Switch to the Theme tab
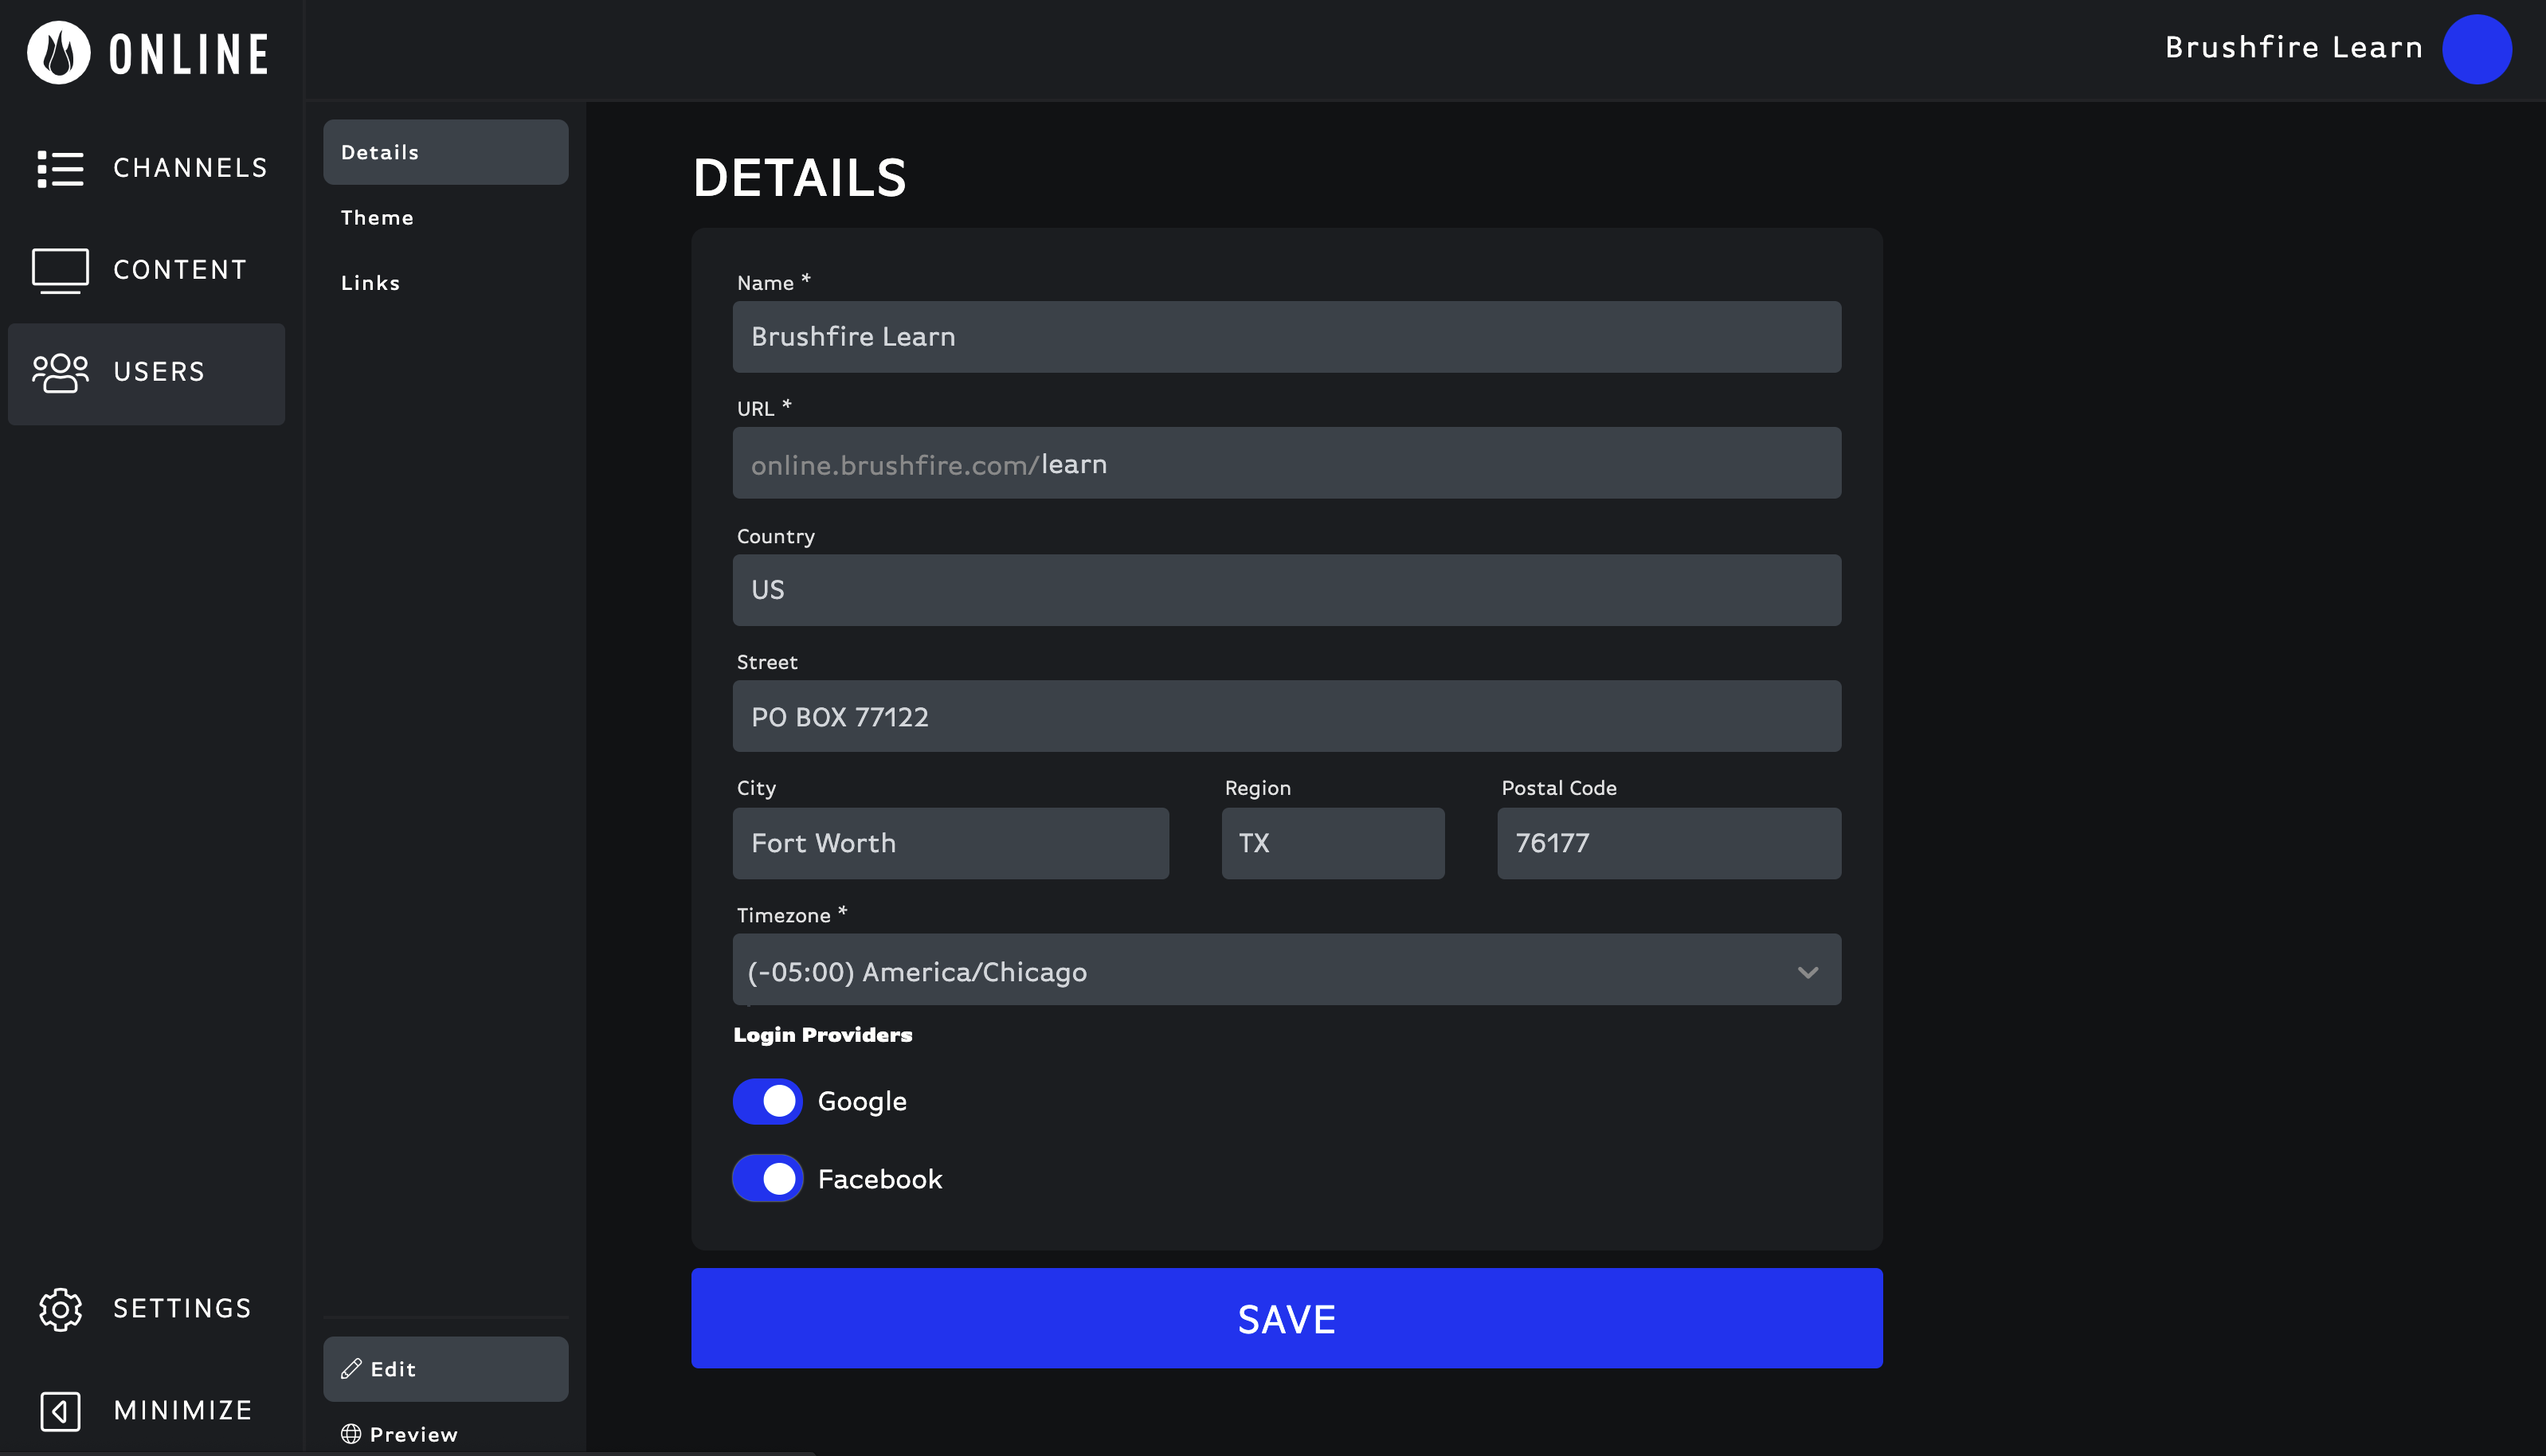 pos(377,217)
